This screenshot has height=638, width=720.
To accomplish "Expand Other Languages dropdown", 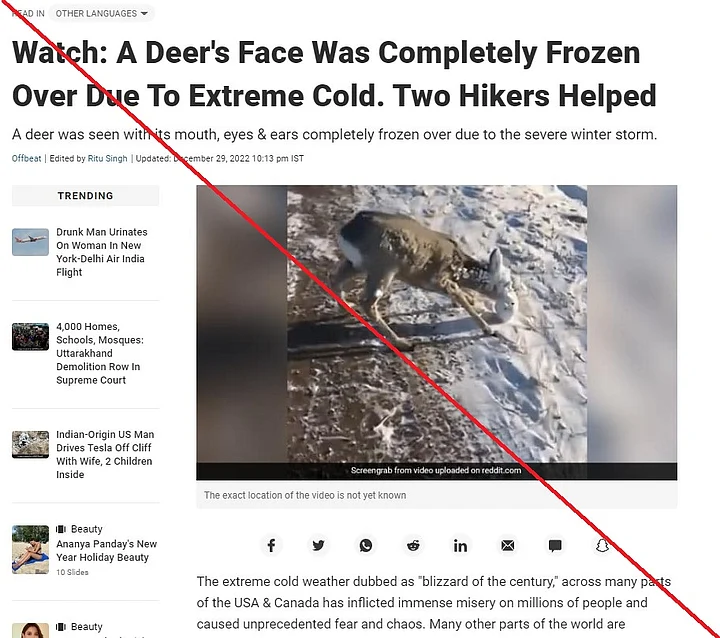I will [x=101, y=13].
